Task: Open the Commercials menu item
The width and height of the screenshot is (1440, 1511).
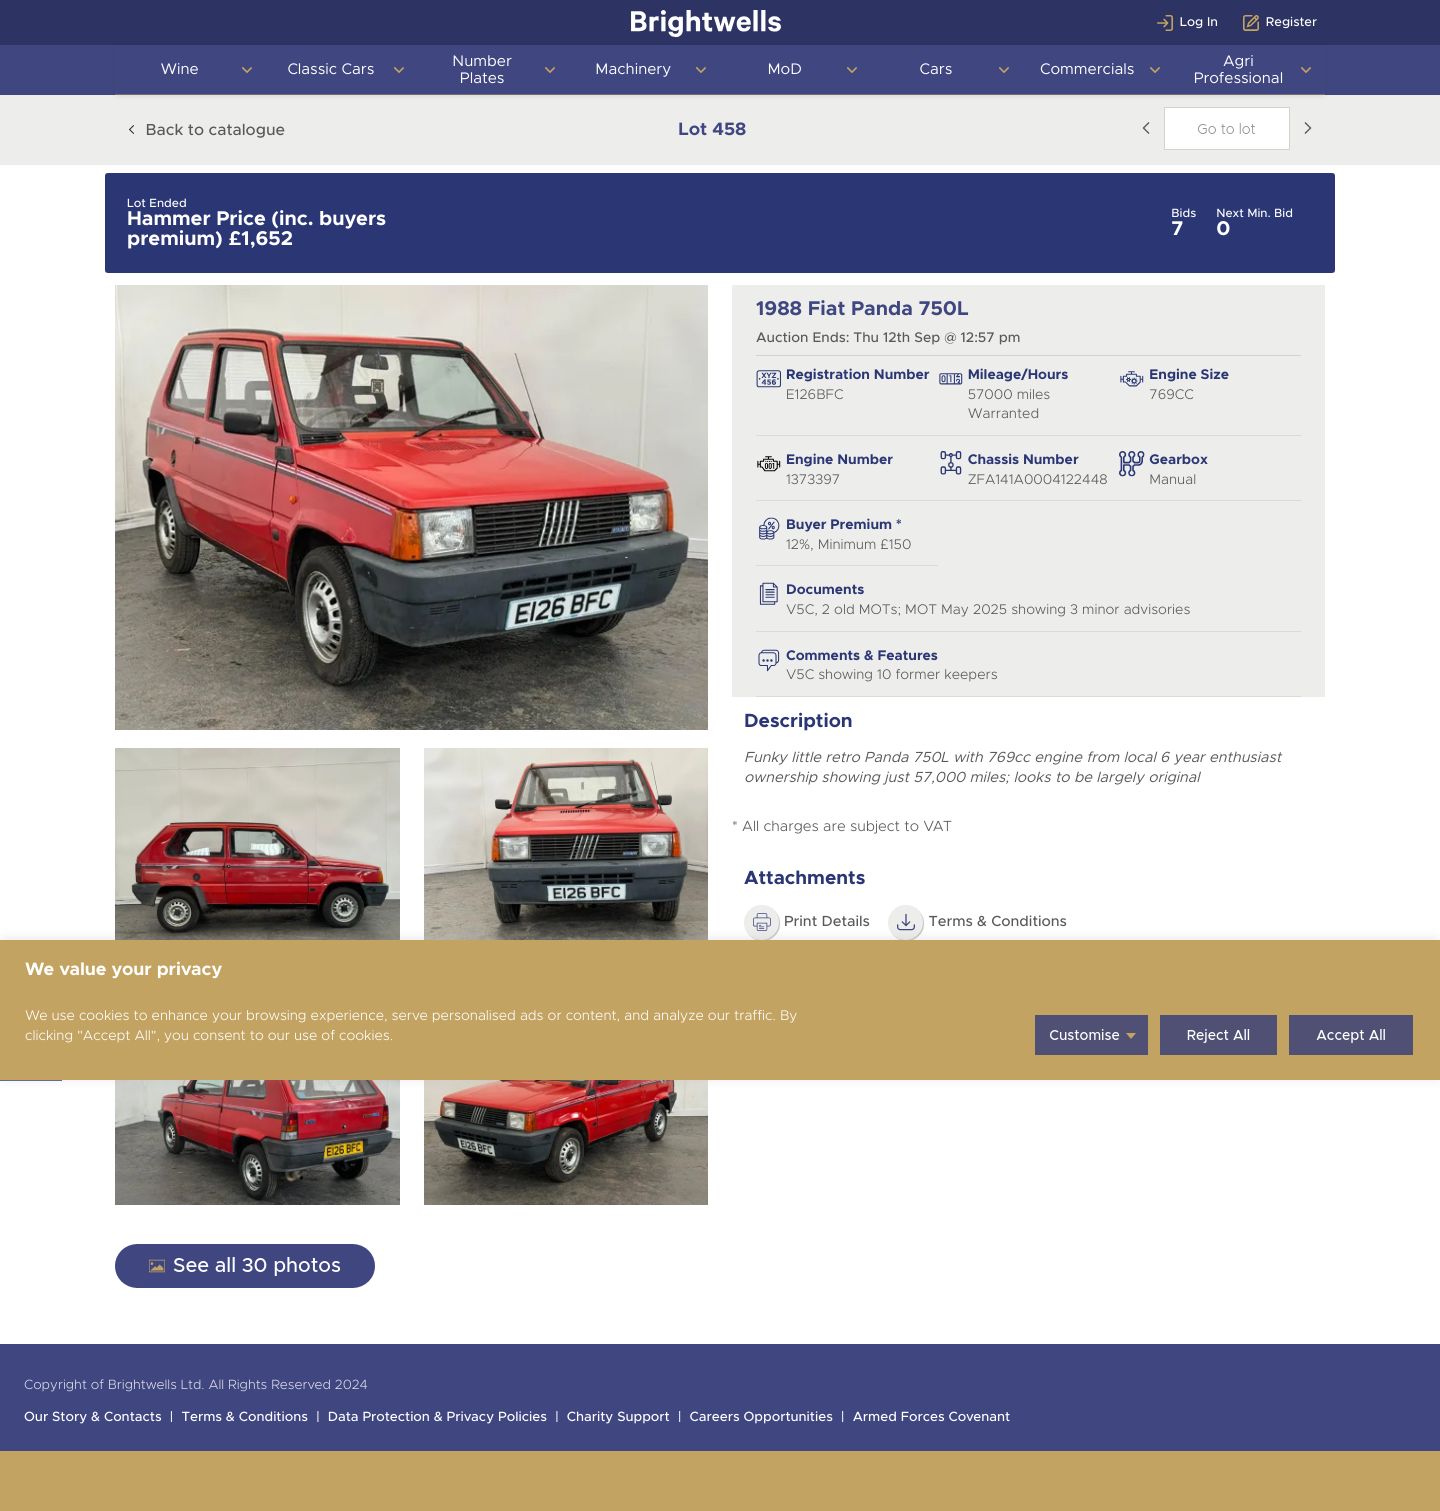Action: click(1087, 69)
